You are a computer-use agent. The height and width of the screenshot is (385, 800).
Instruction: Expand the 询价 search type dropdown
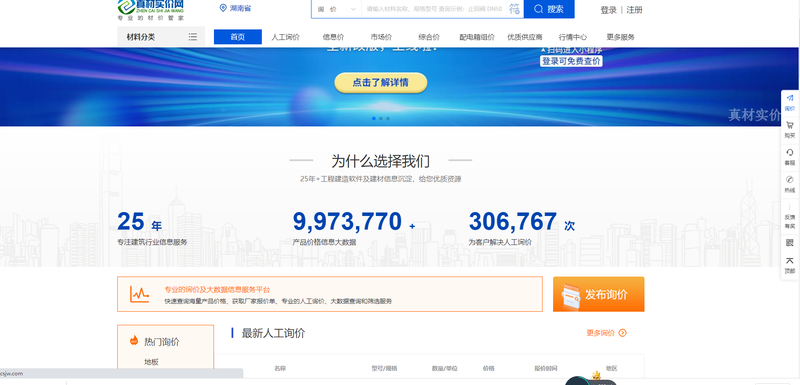pyautogui.click(x=336, y=9)
